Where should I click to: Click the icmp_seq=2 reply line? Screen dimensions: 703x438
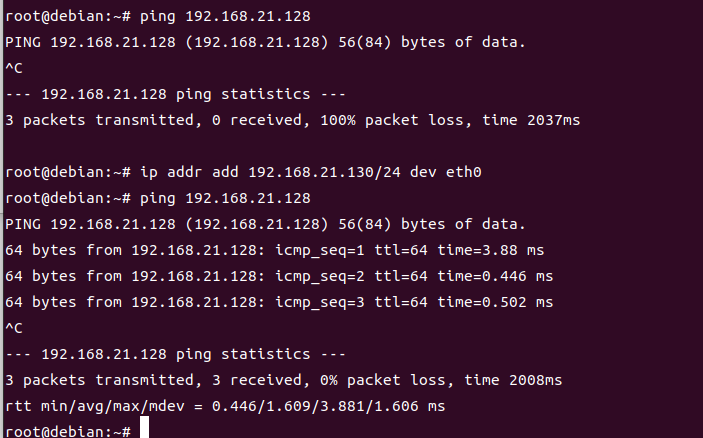pyautogui.click(x=279, y=276)
